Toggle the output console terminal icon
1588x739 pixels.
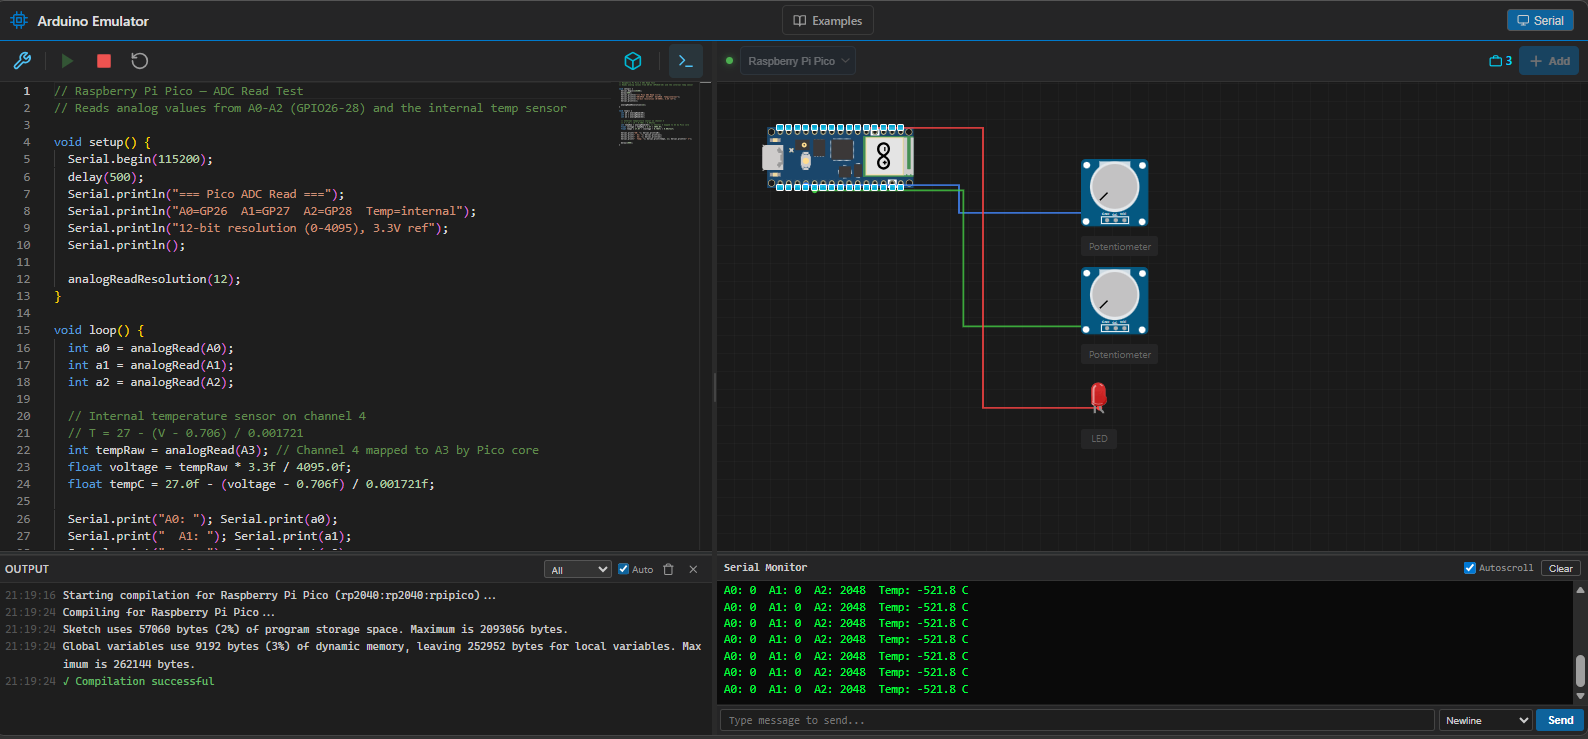point(686,61)
